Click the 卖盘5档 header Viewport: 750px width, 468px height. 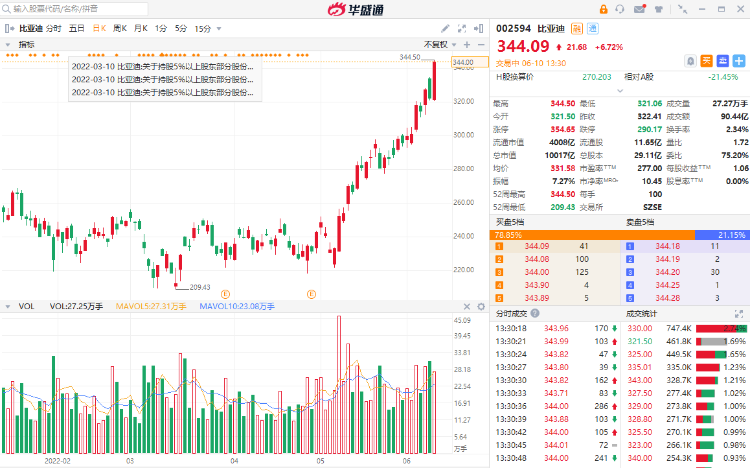pyautogui.click(x=640, y=222)
